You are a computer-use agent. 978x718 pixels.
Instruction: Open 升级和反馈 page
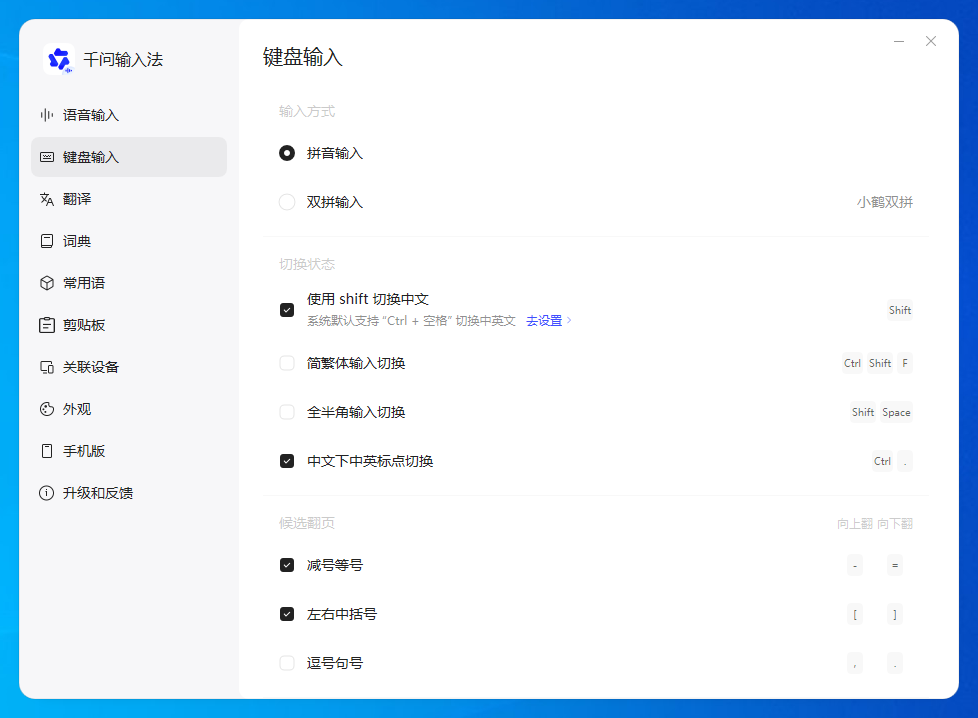pyautogui.click(x=129, y=493)
